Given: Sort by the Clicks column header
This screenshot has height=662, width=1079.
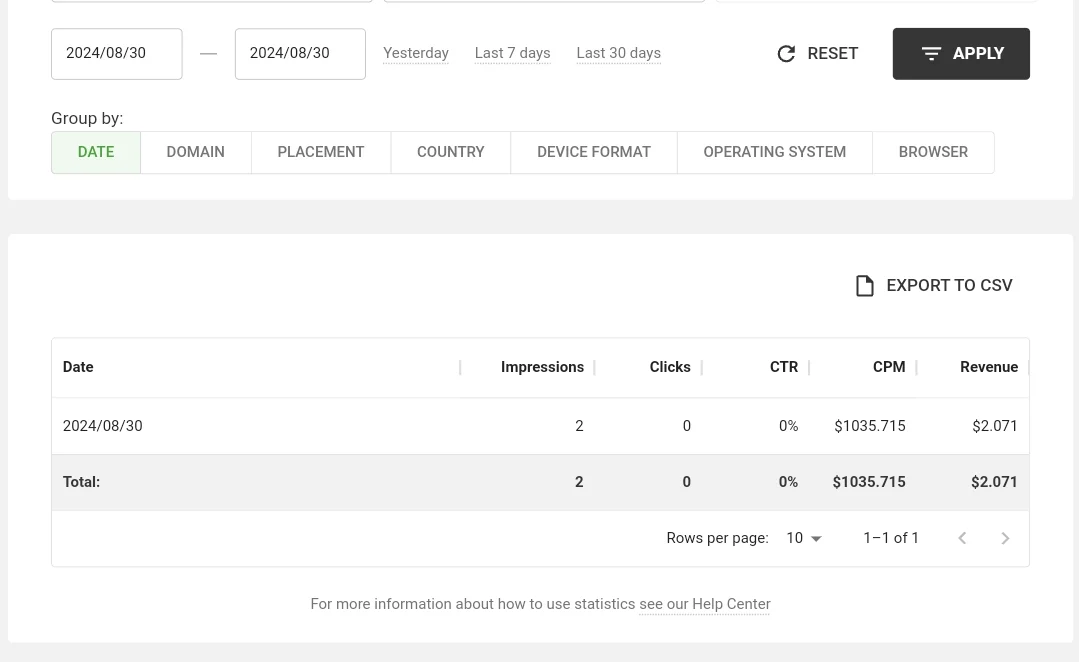Looking at the screenshot, I should pyautogui.click(x=670, y=367).
